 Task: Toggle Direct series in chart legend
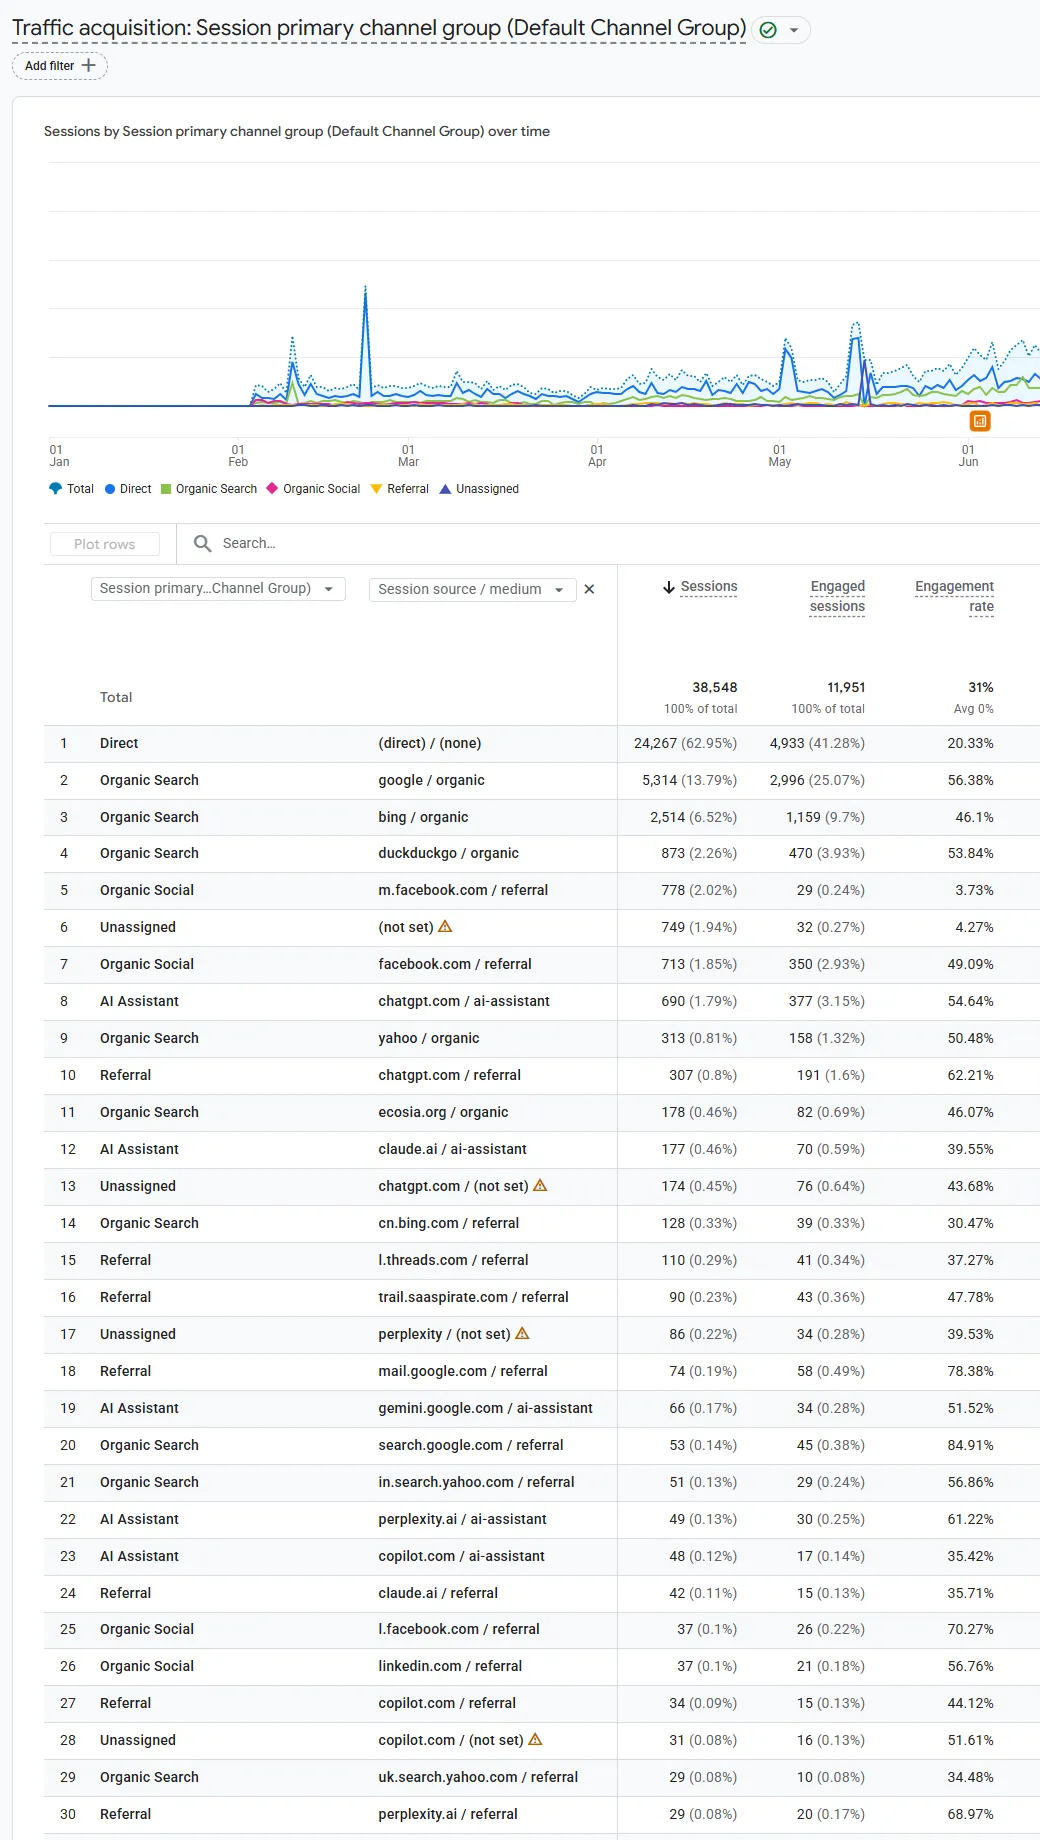point(128,489)
